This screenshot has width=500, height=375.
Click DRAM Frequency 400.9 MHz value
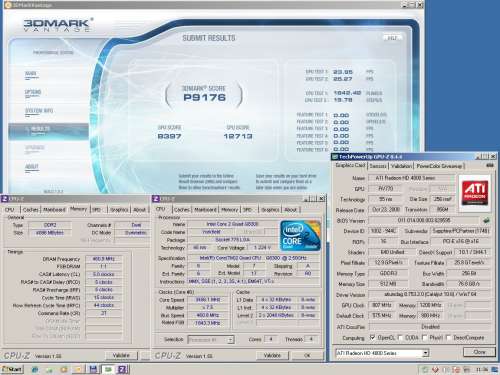(x=104, y=259)
